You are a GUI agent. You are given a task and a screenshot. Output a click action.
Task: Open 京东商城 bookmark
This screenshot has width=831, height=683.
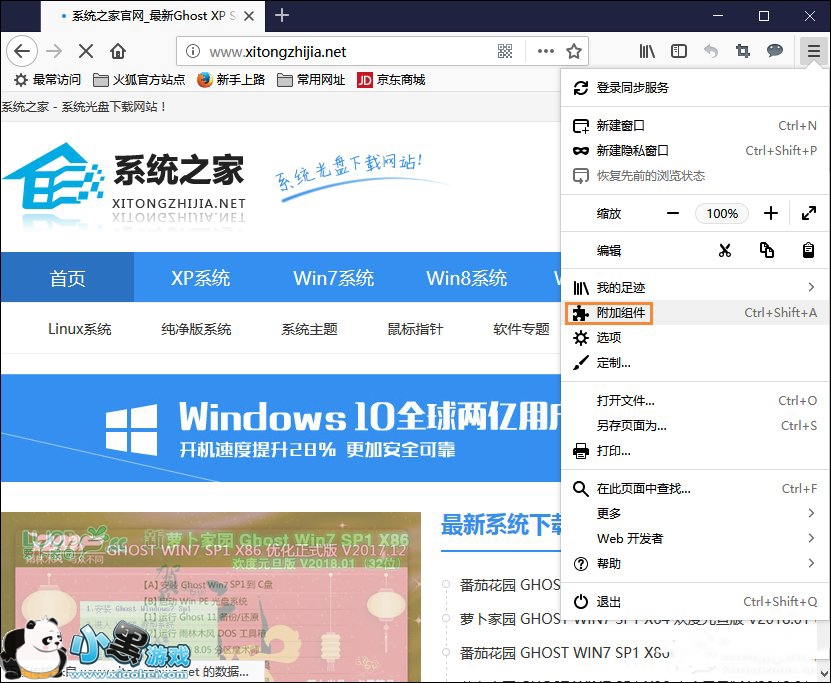coord(391,80)
